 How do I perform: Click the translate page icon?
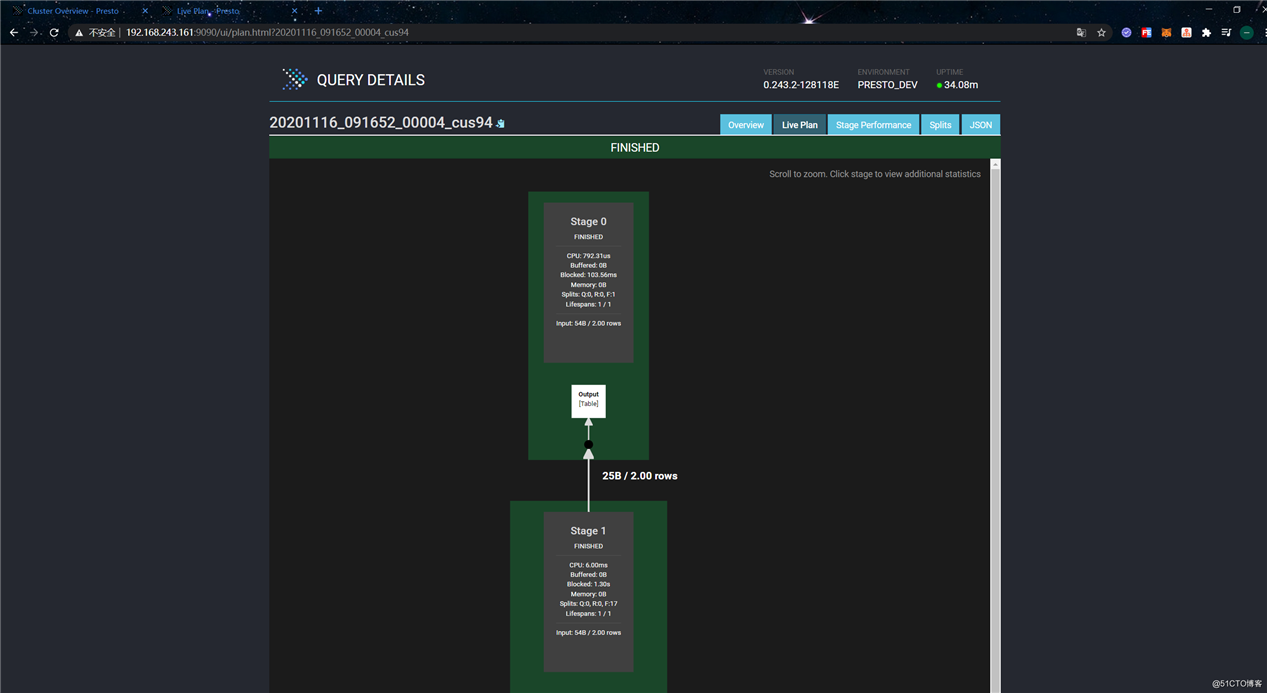tap(1081, 33)
